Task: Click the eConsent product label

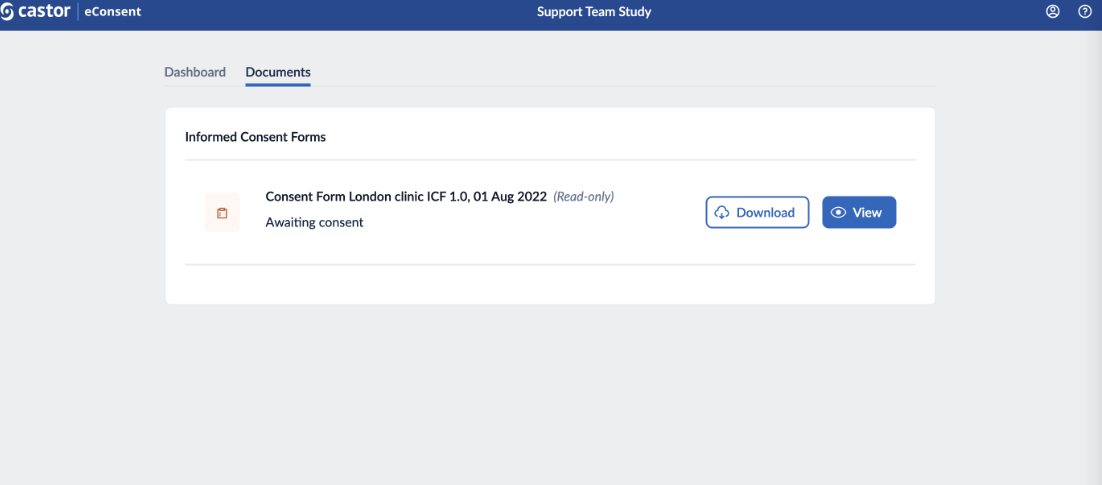Action: [x=112, y=12]
